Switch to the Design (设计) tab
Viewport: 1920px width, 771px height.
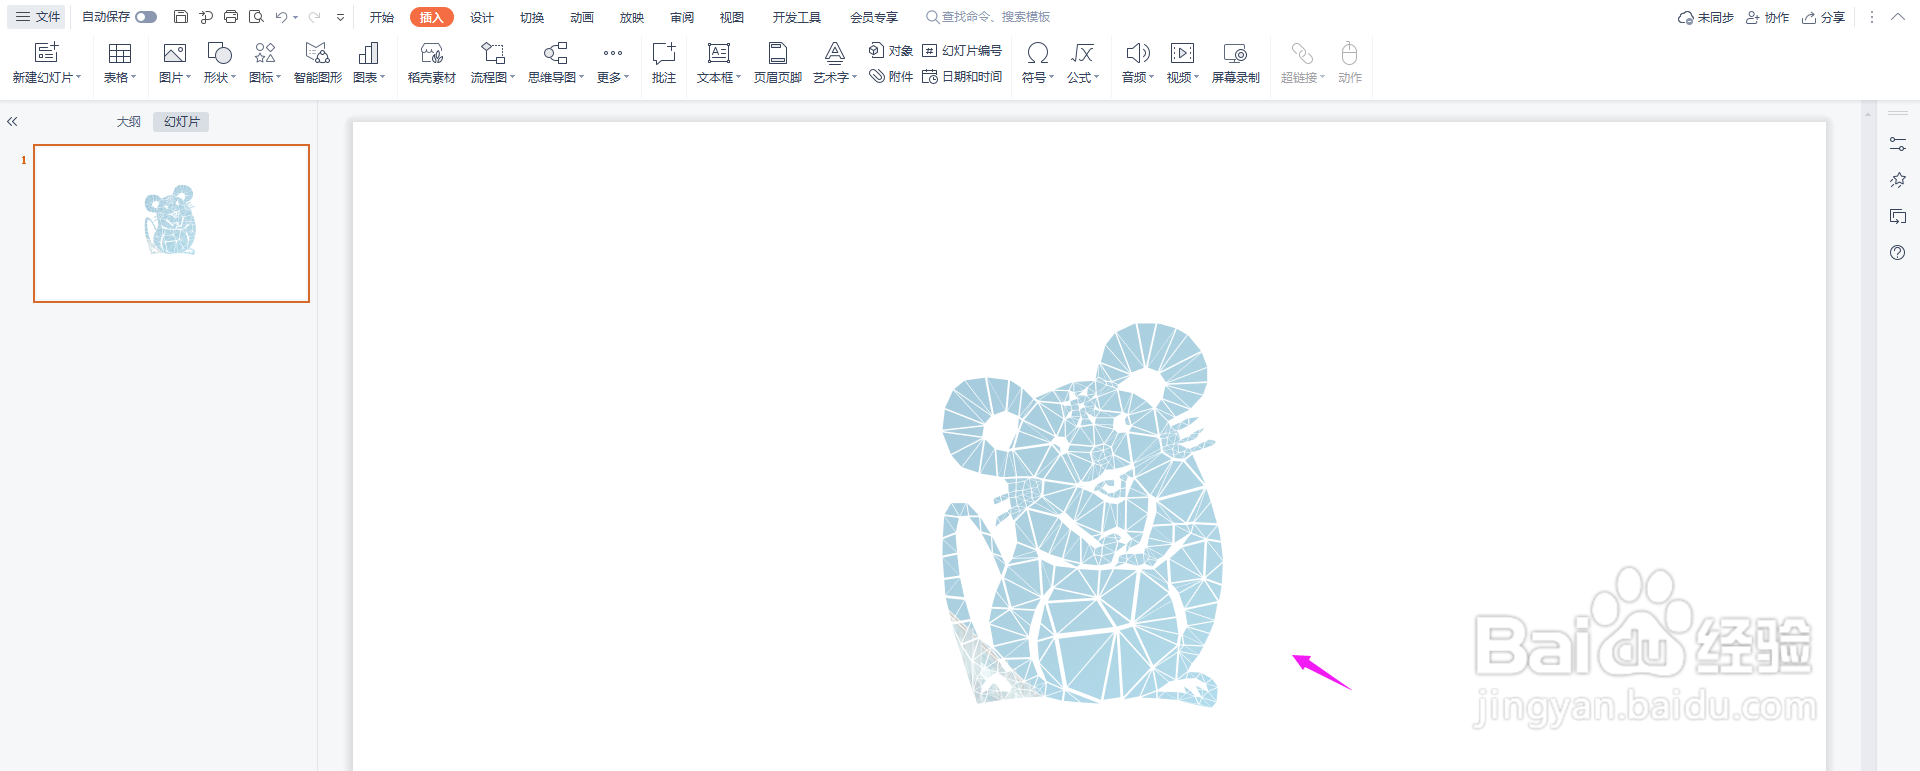click(482, 17)
